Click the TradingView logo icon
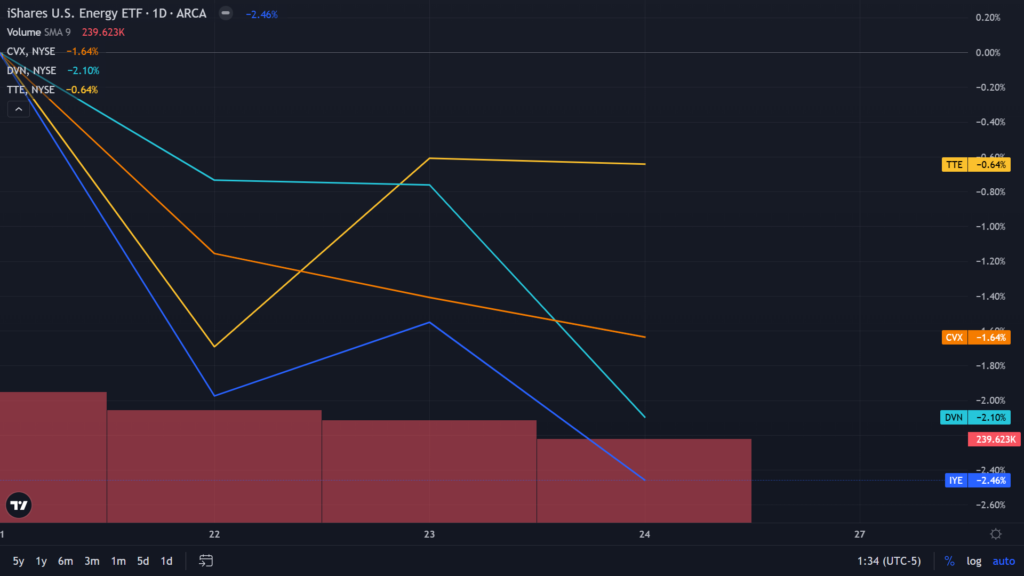Image resolution: width=1024 pixels, height=576 pixels. [x=18, y=505]
